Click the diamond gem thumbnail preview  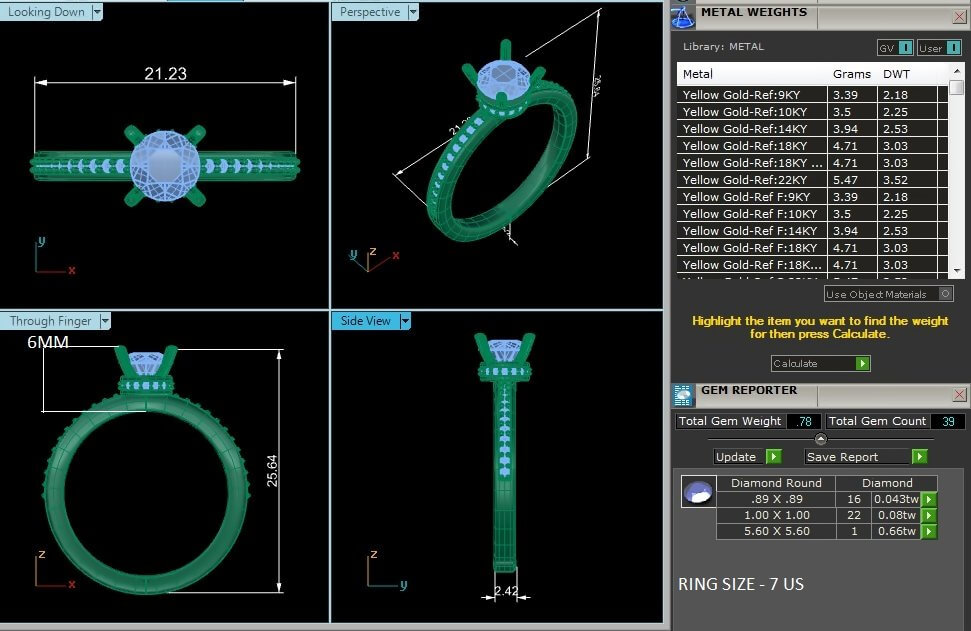699,492
